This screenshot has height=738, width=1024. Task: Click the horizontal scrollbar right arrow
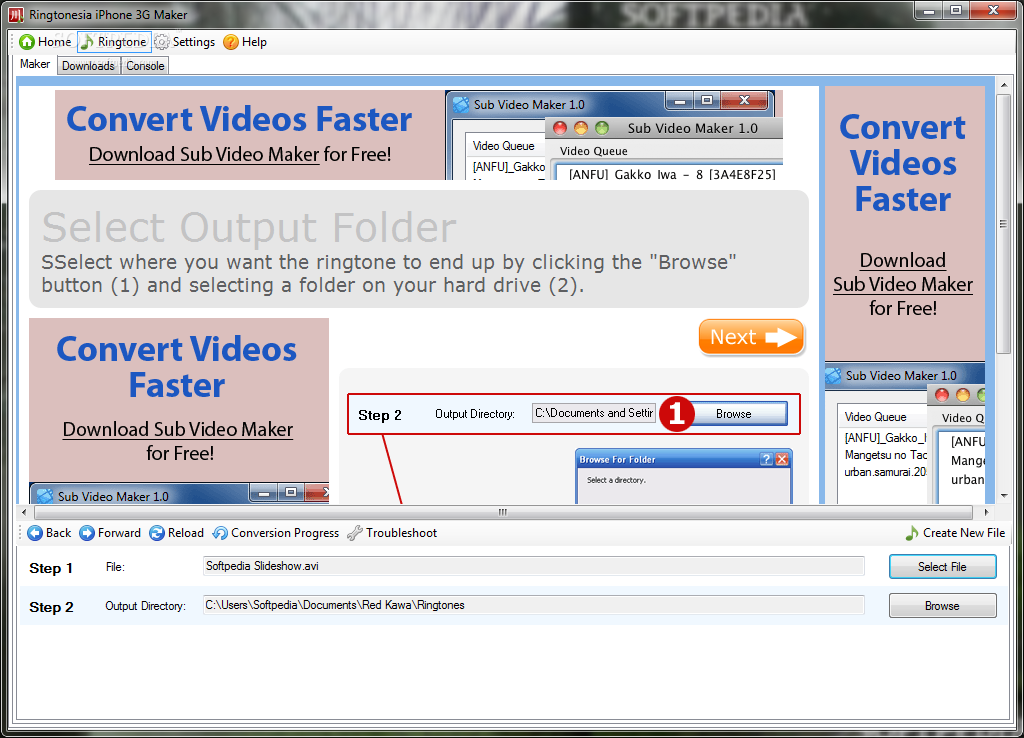coord(987,512)
